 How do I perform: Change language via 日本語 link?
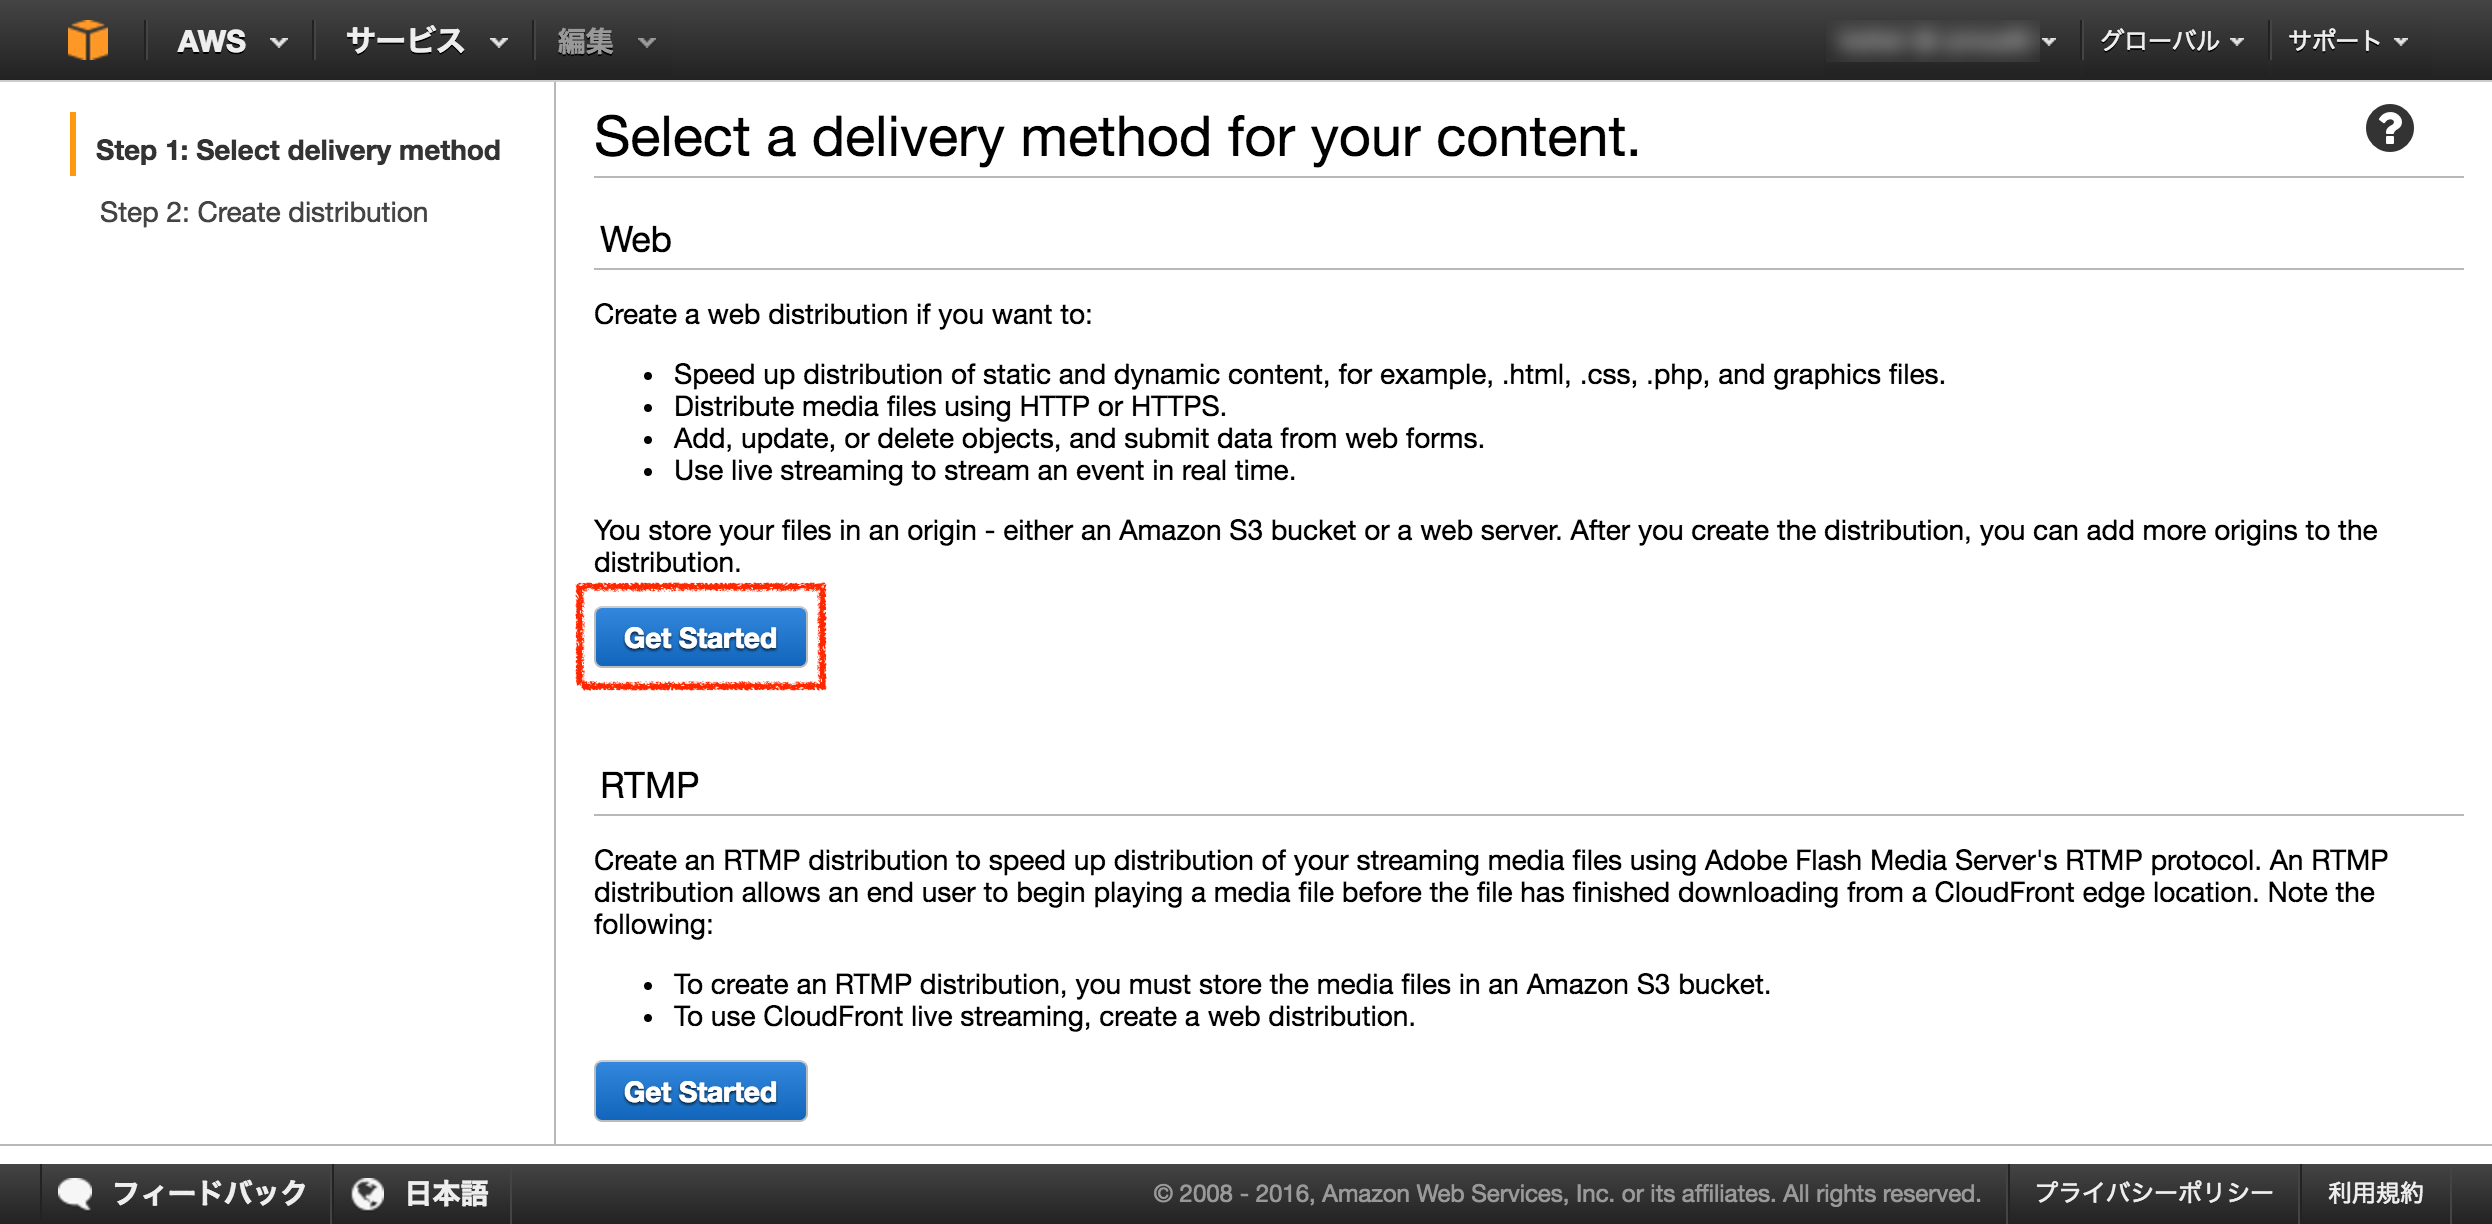[x=446, y=1193]
